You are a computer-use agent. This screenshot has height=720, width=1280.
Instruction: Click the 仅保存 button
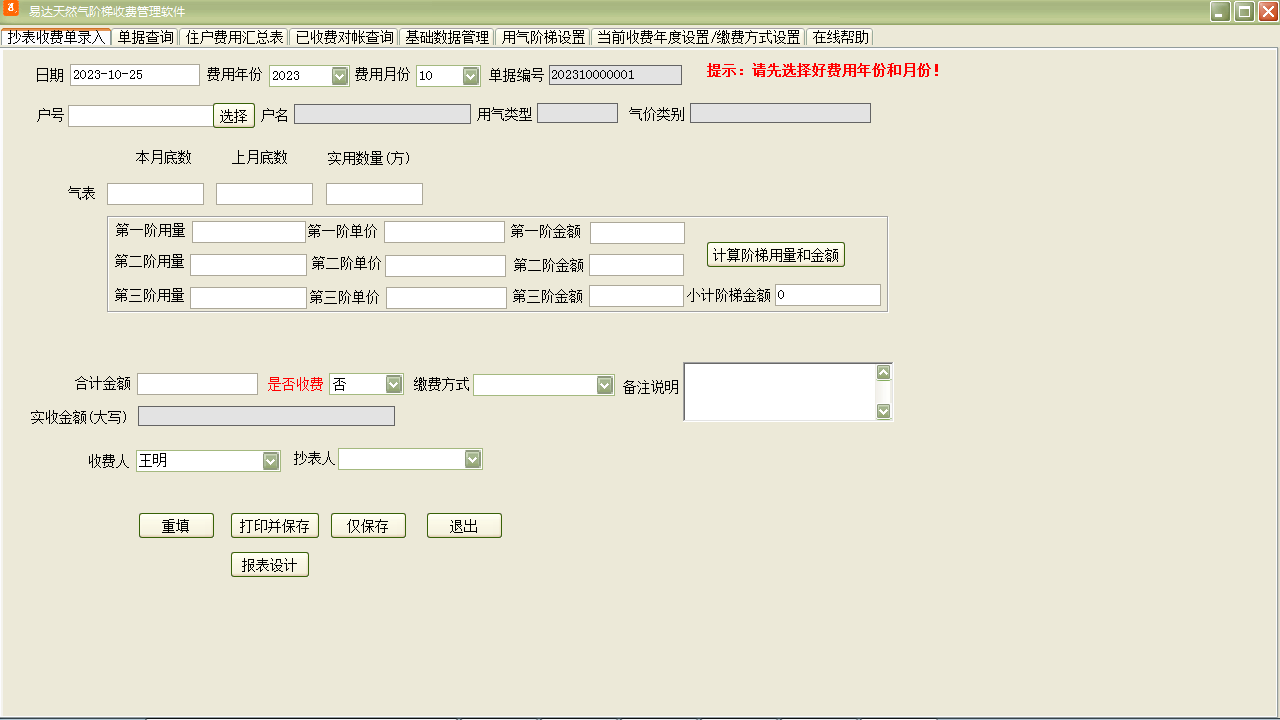point(368,526)
